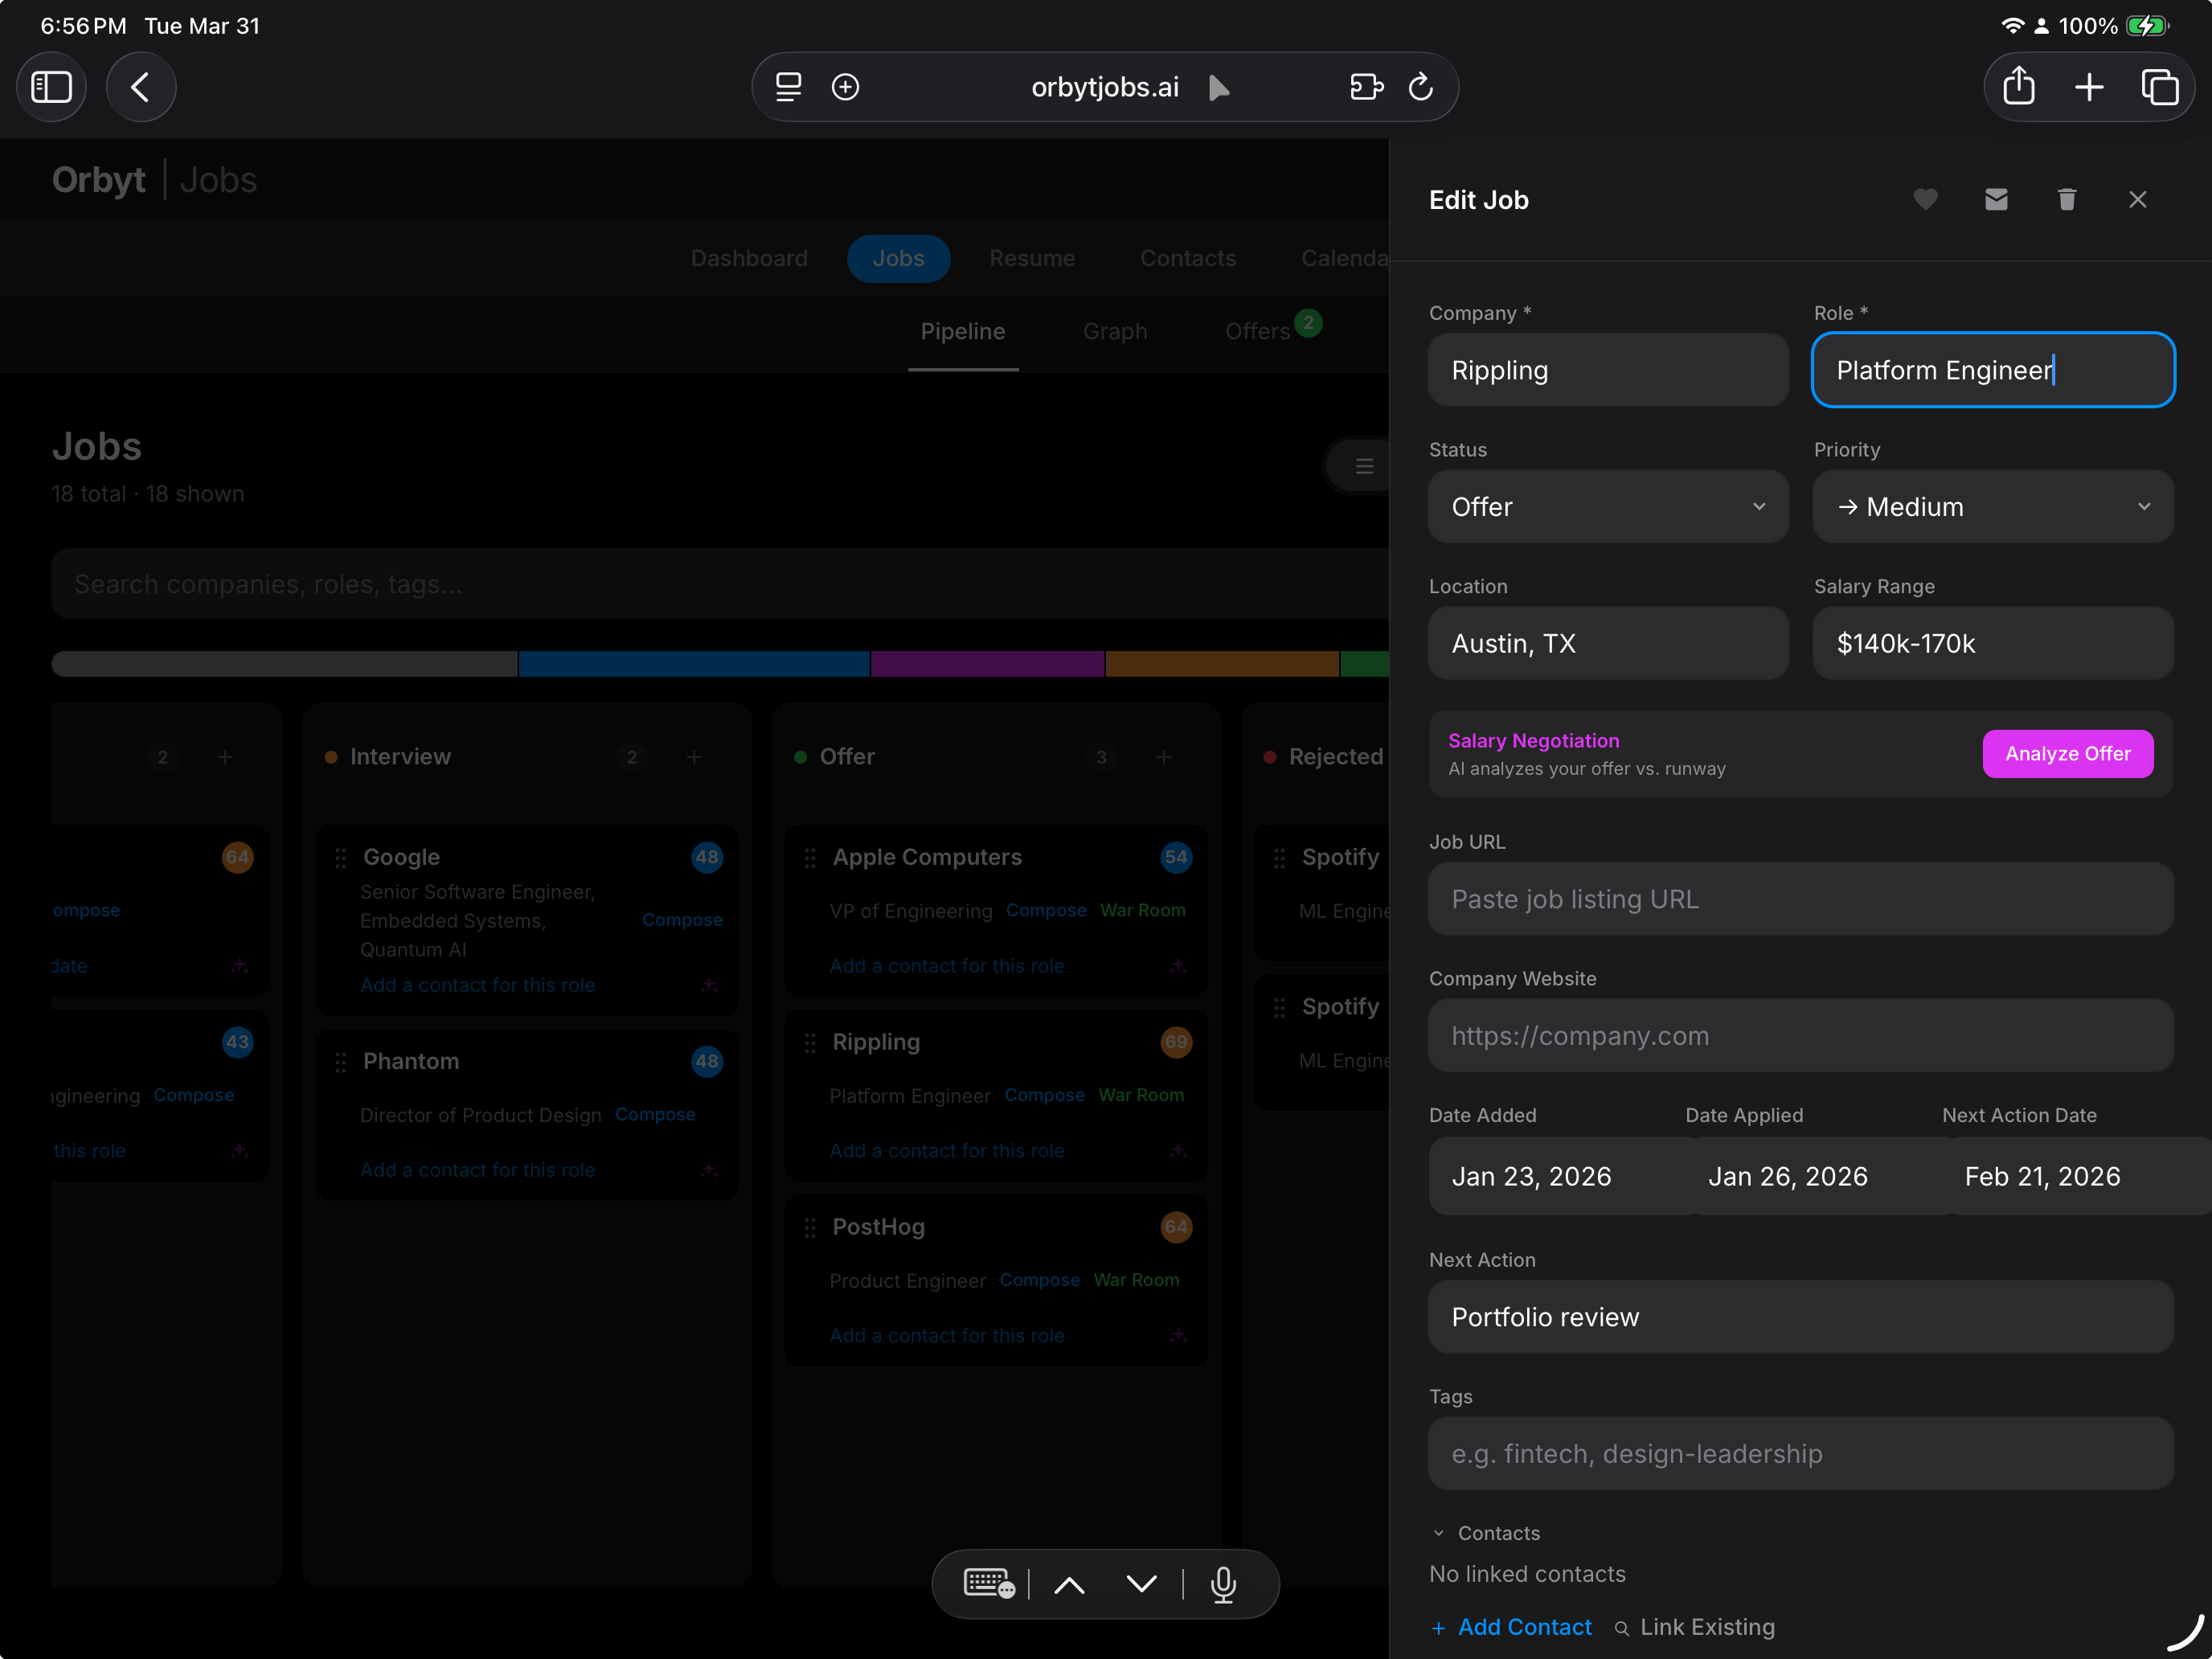Click the heart favorite icon in Edit Job
The image size is (2212, 1659).
pos(1925,200)
